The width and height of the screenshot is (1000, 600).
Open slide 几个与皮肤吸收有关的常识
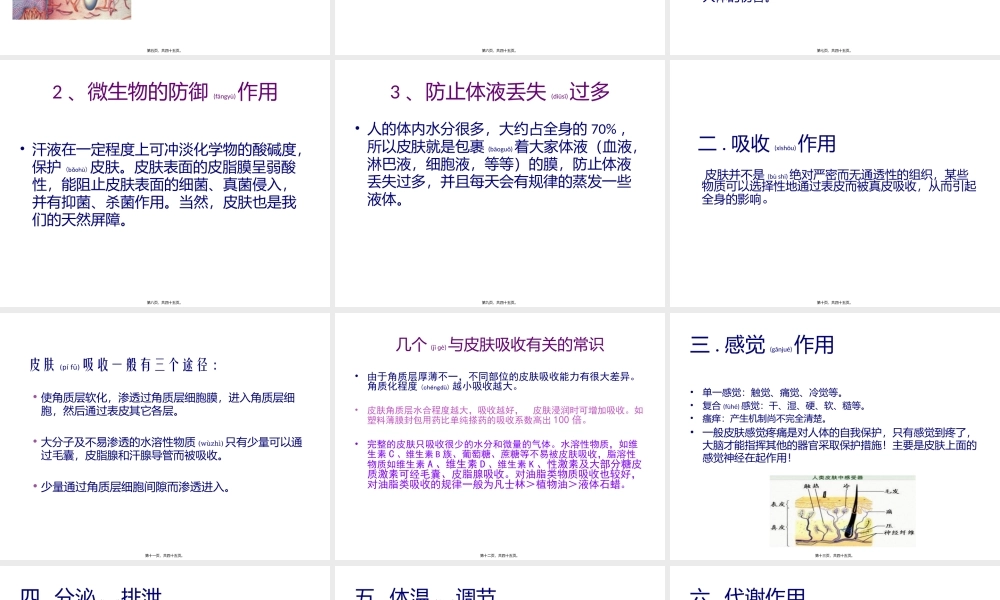(497, 435)
